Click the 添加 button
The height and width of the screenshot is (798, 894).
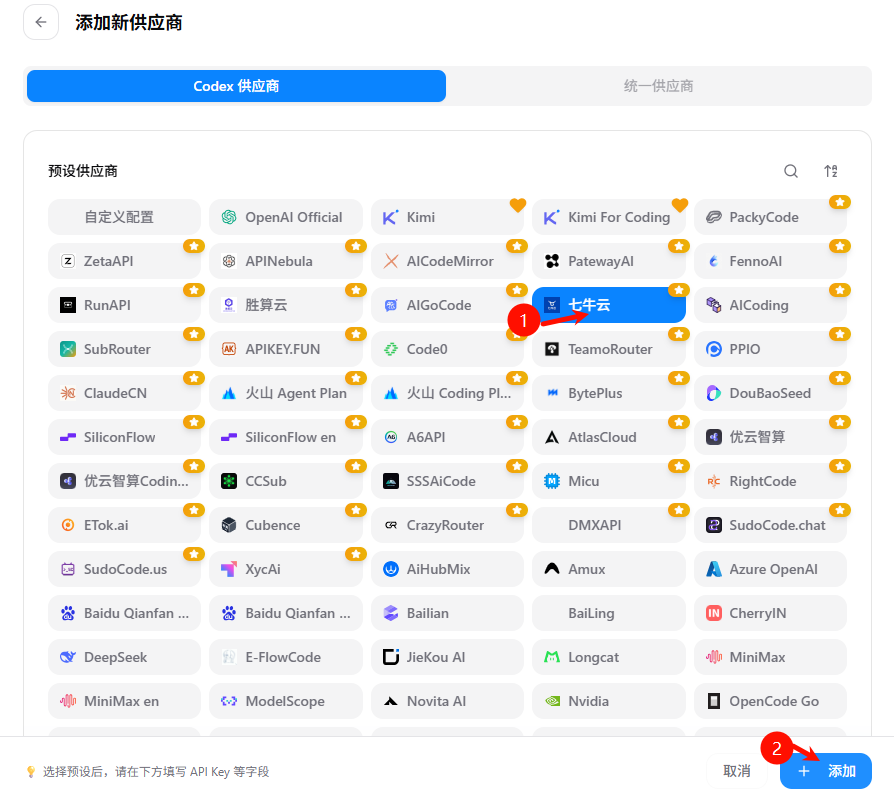(x=826, y=771)
